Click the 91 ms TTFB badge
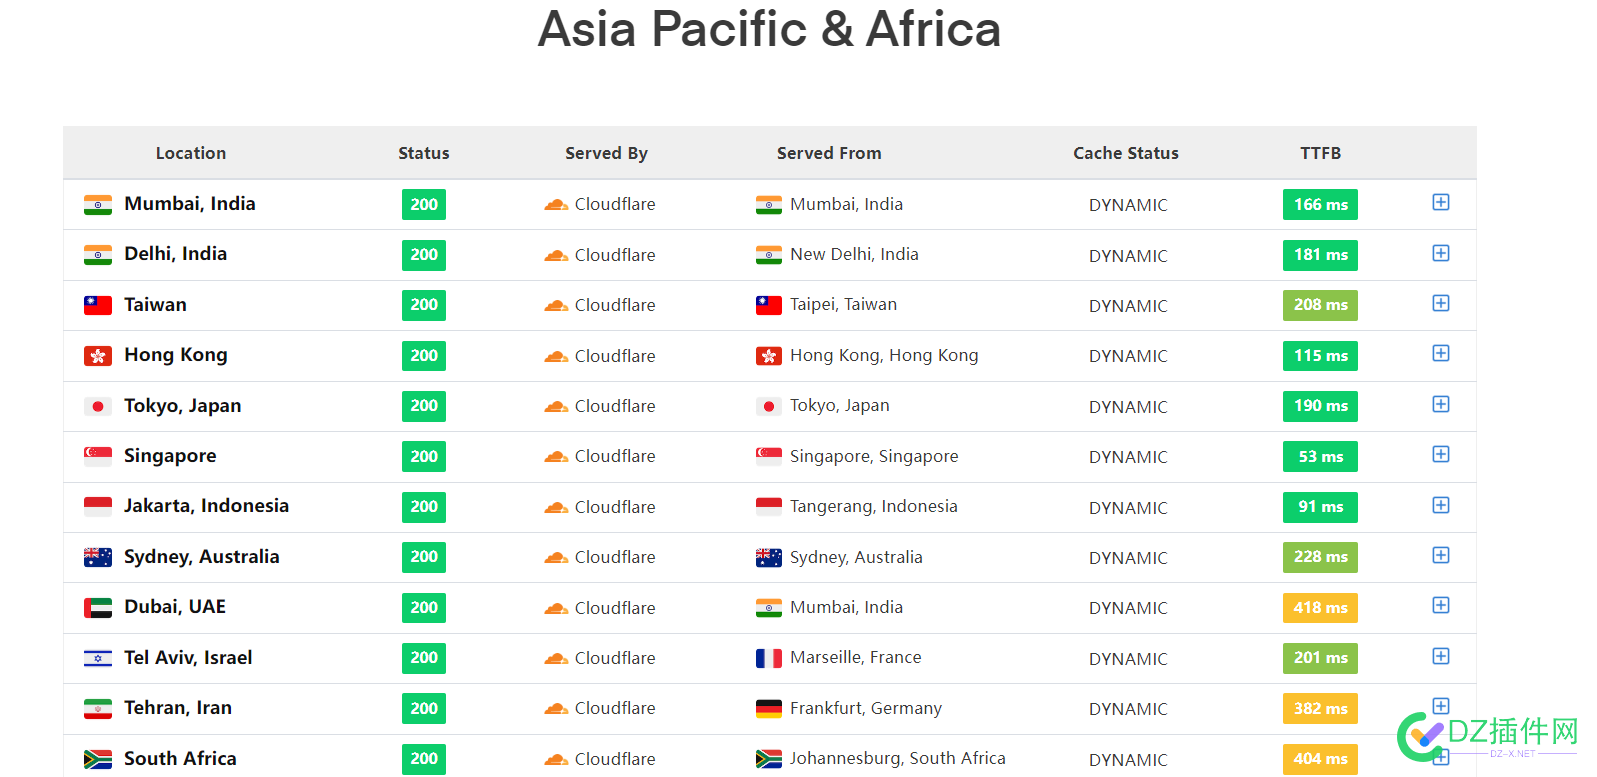Viewport: 1597px width, 777px height. point(1320,507)
